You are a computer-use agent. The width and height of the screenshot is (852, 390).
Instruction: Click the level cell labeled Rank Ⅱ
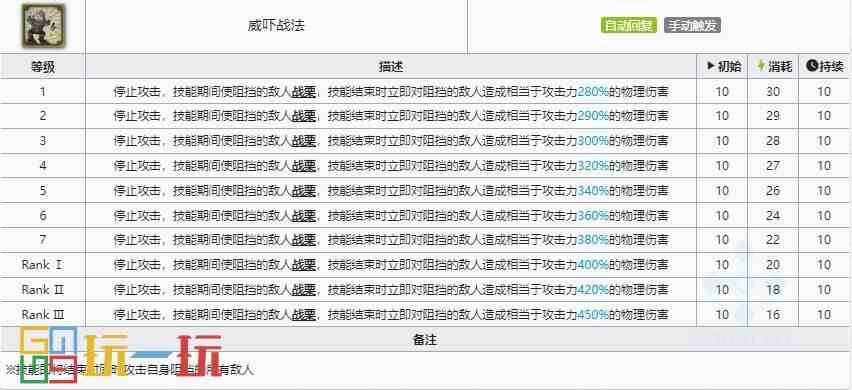(43, 290)
